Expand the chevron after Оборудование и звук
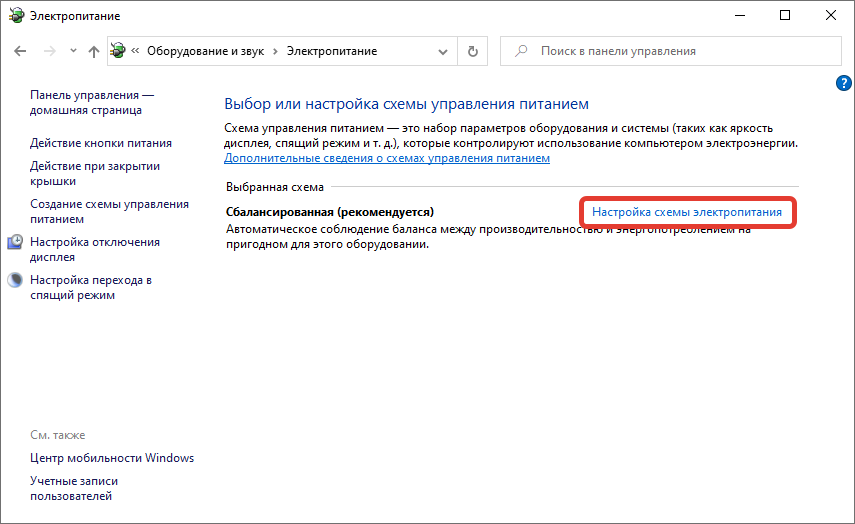855x524 pixels. point(275,51)
